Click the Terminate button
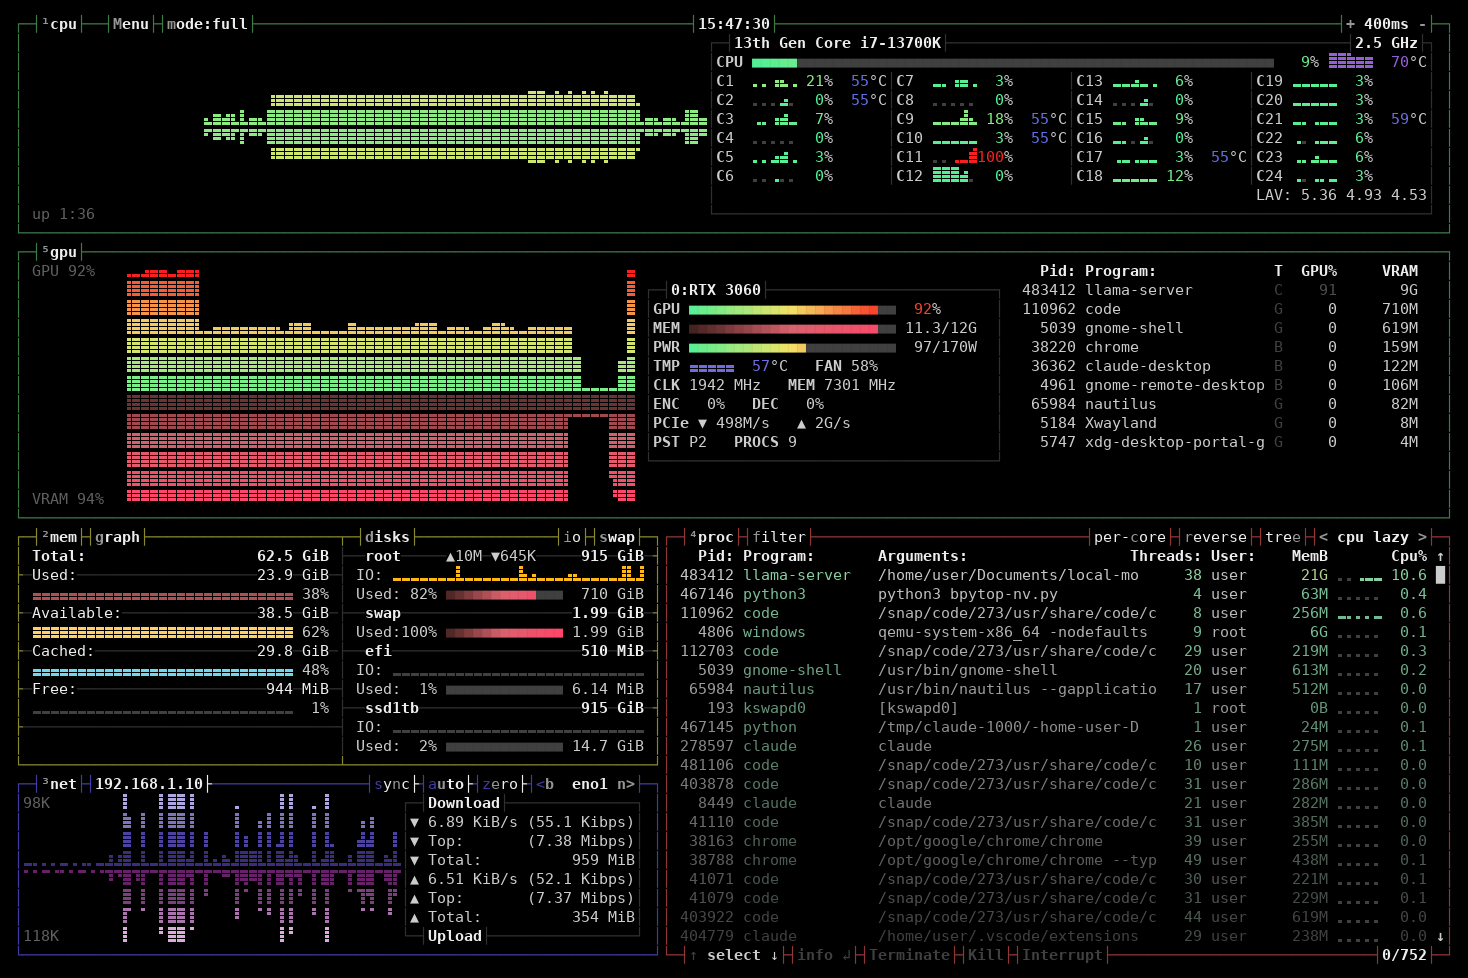The height and width of the screenshot is (978, 1468). [x=909, y=955]
